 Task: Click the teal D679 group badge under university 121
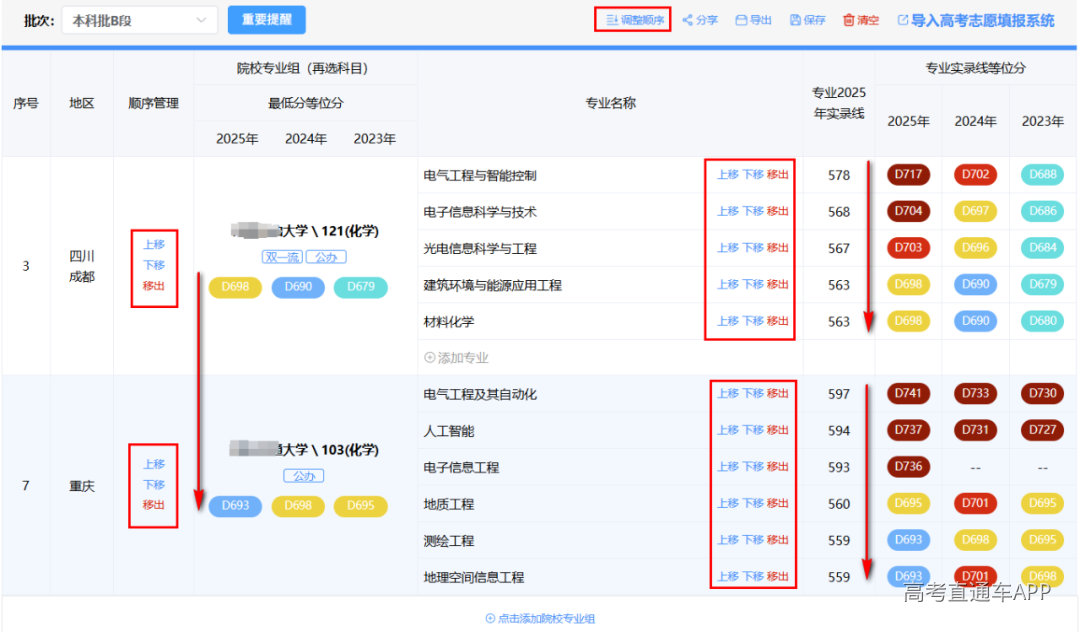361,287
